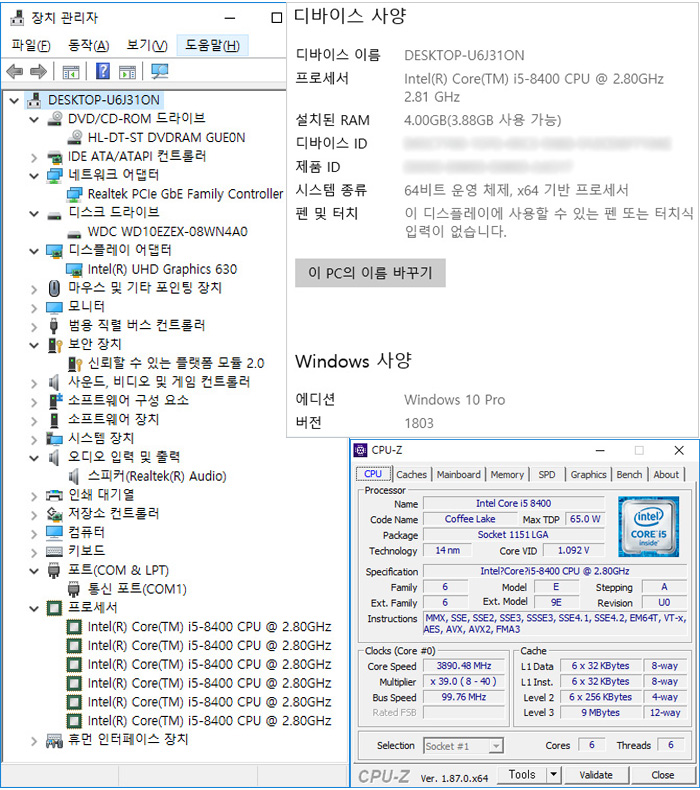Collapse the processors branch

click(x=34, y=609)
